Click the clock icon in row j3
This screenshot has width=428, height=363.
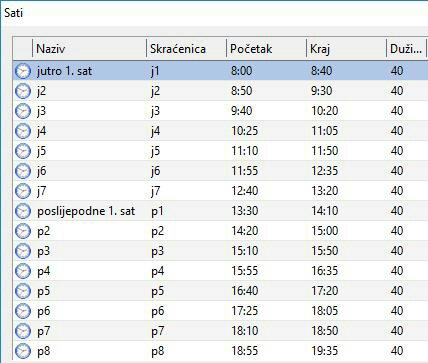pyautogui.click(x=23, y=111)
